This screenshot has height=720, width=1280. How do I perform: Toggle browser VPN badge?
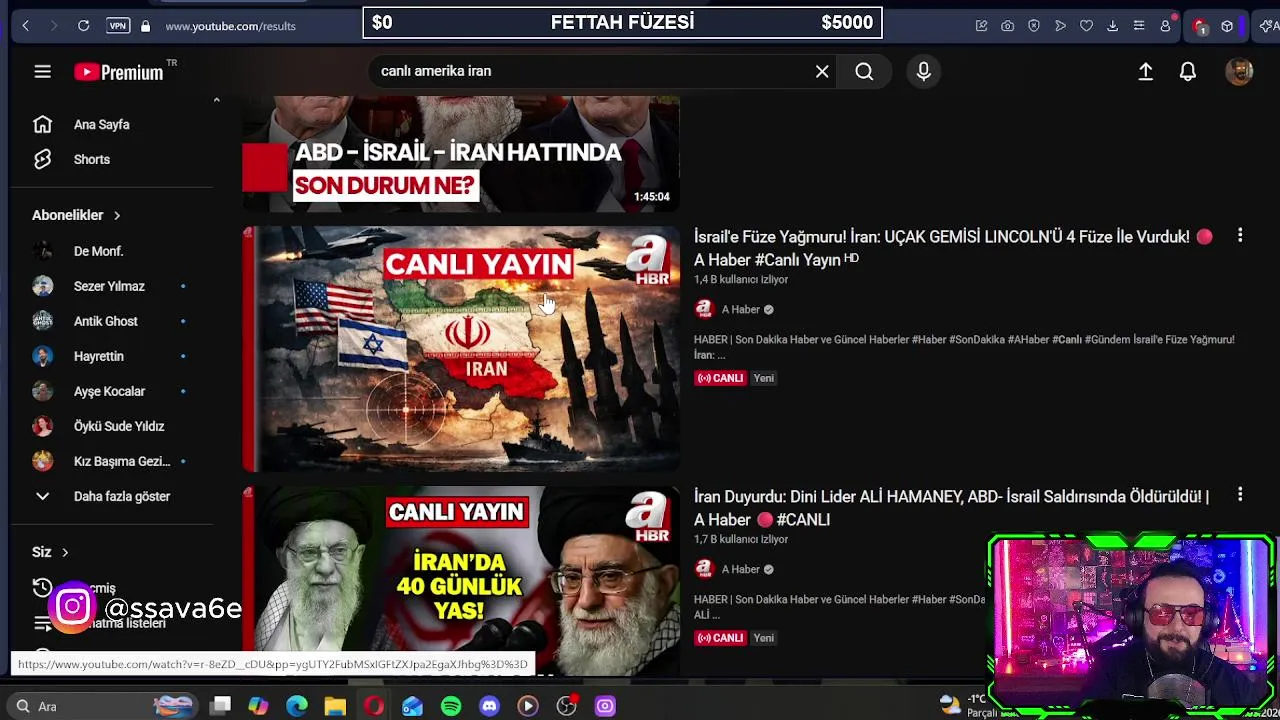(118, 26)
